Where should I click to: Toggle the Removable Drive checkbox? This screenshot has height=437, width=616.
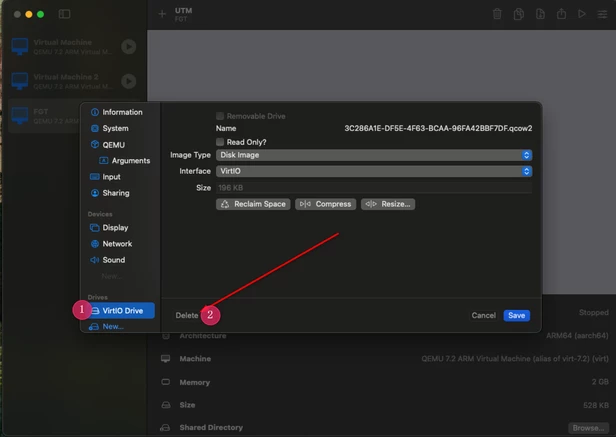tap(220, 116)
